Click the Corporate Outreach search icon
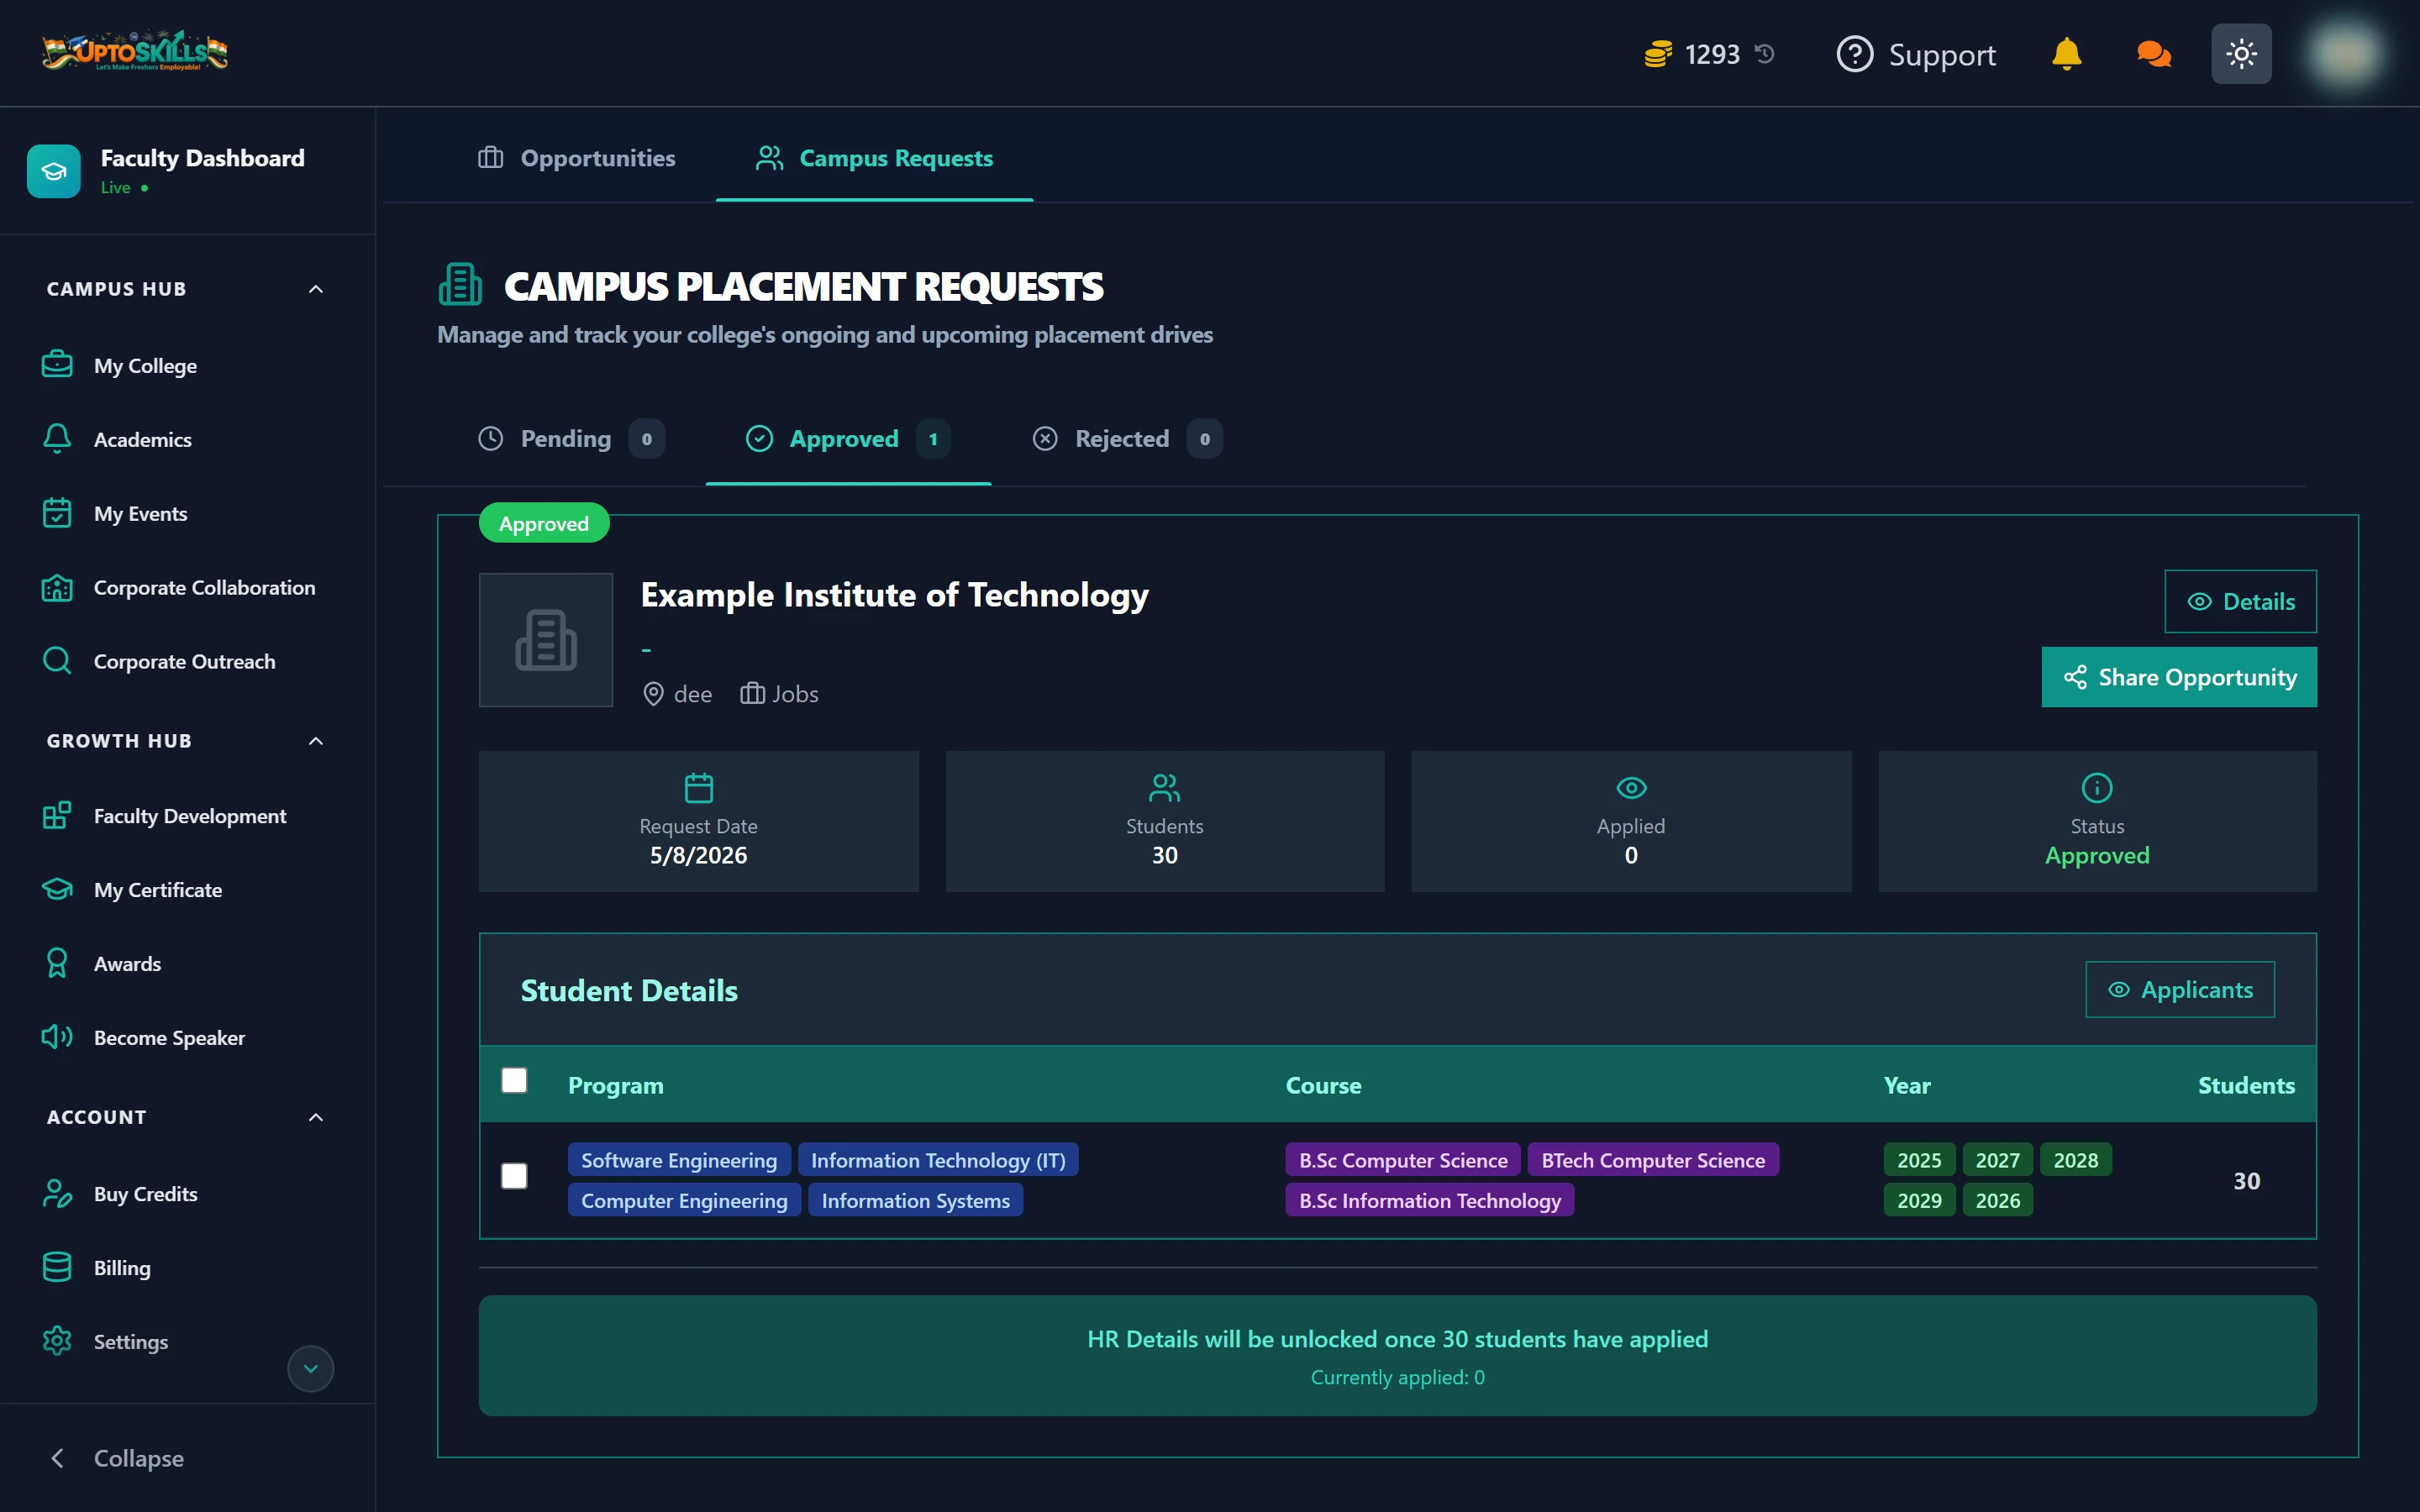Image resolution: width=2420 pixels, height=1512 pixels. click(57, 661)
